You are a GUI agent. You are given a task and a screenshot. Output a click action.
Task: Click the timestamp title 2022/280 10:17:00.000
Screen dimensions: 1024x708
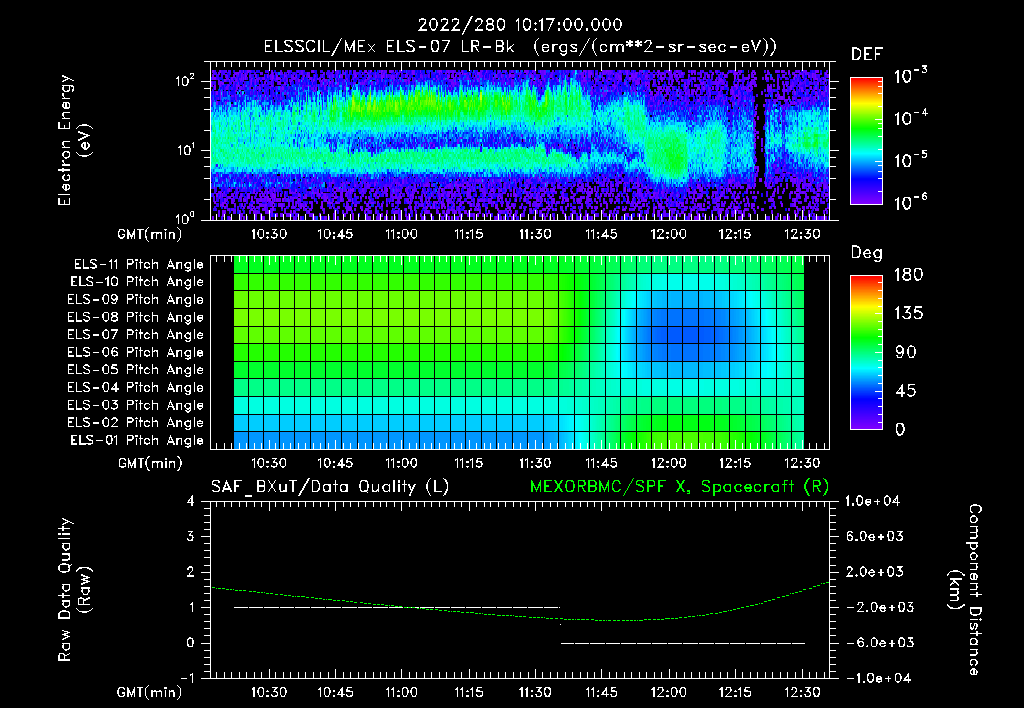(x=520, y=25)
